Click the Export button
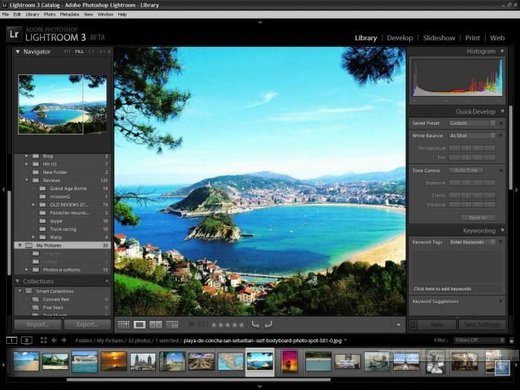The image size is (520, 390). (87, 324)
